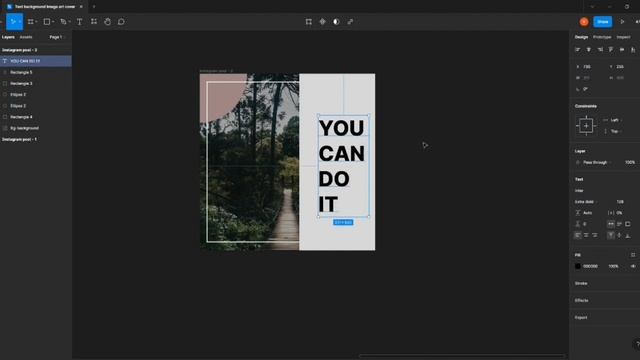
Task: Open the Frame tools dropdown arrow
Action: 36,22
